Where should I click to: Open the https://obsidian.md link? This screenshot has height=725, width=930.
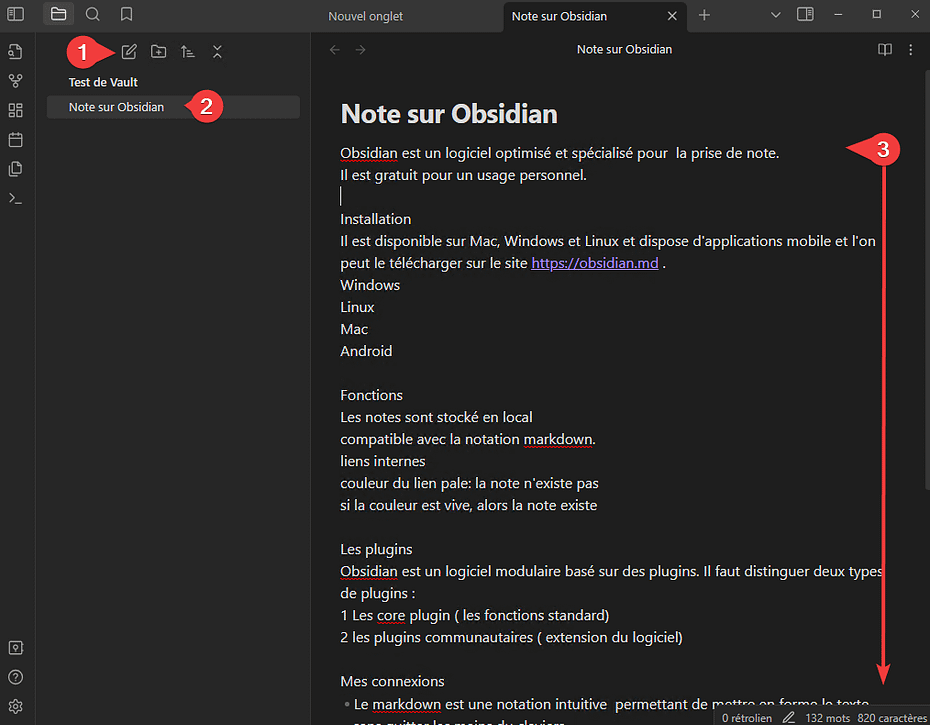coord(594,262)
